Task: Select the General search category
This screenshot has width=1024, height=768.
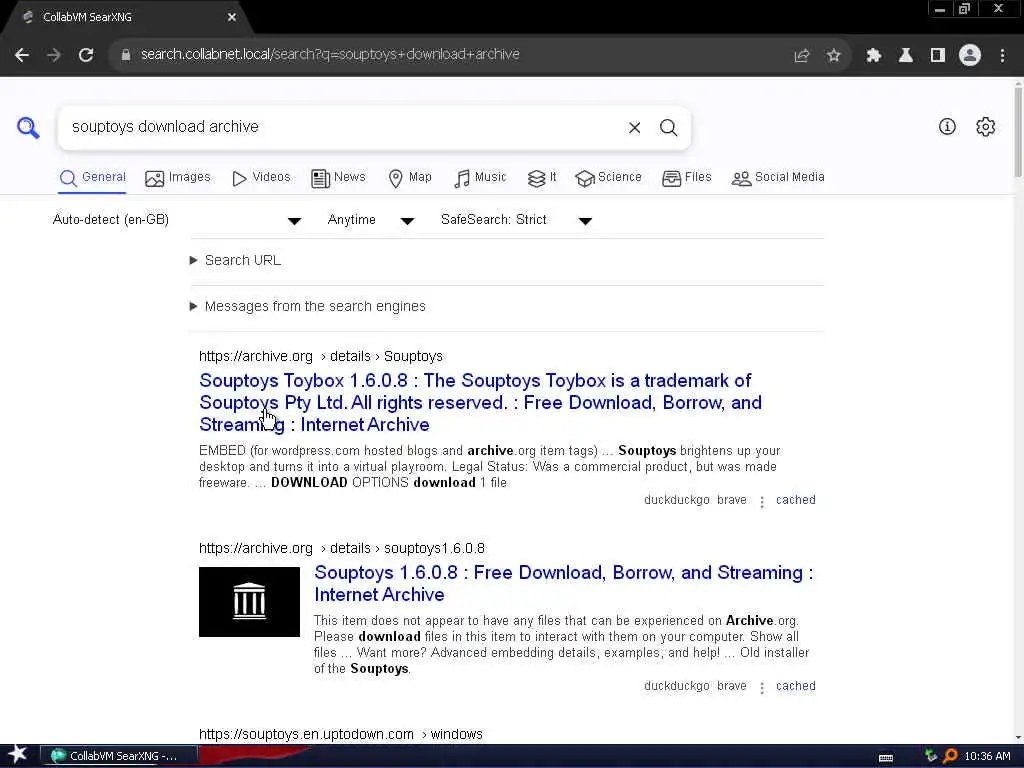Action: tap(92, 178)
